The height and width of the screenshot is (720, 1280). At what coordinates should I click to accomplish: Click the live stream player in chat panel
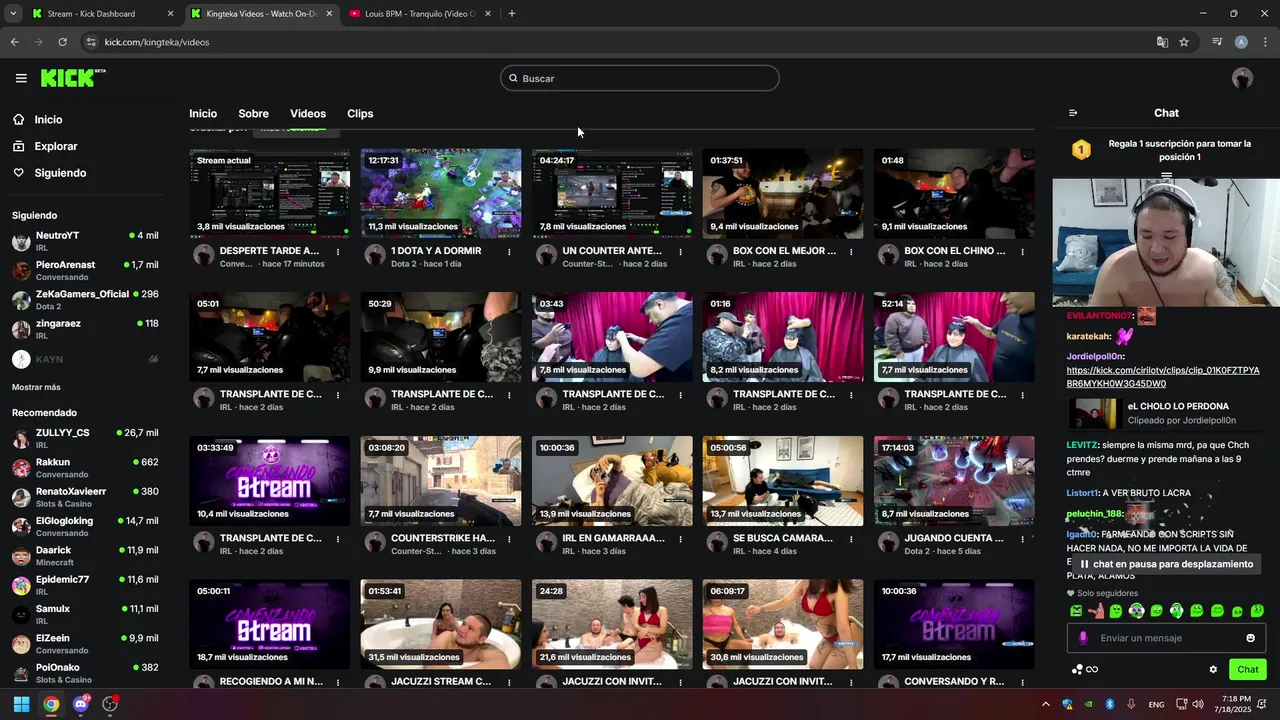[x=1166, y=242]
